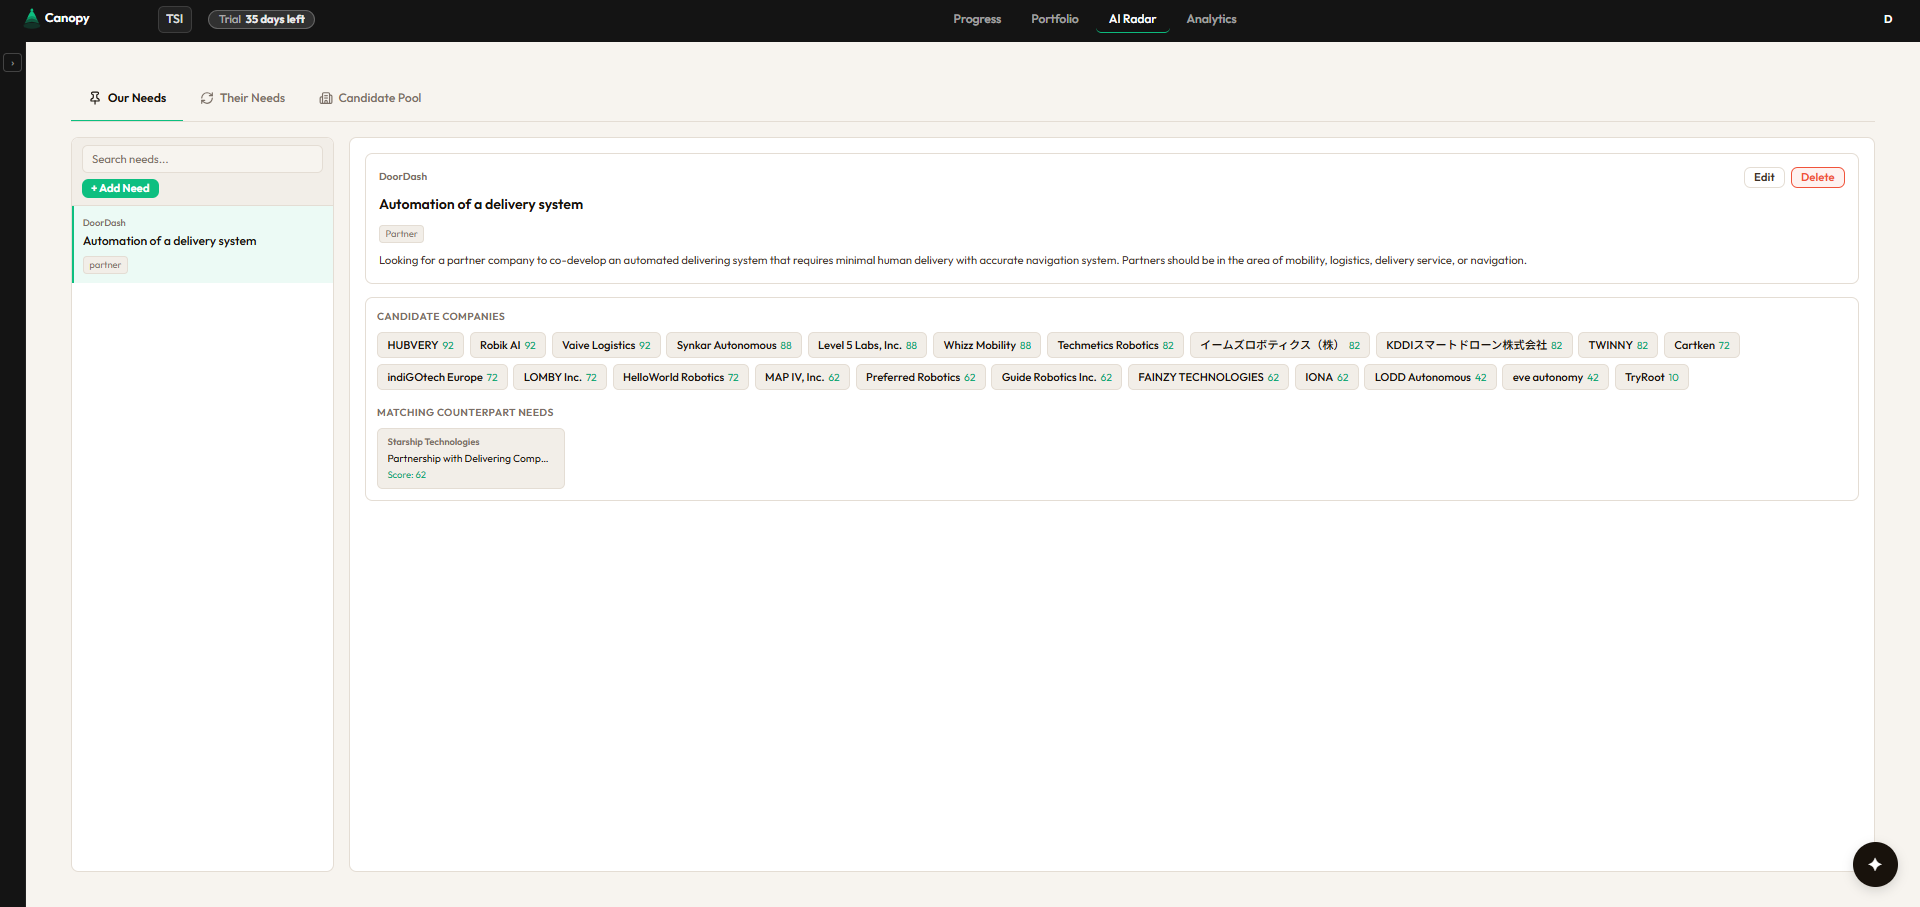
Task: Open the user avatar D menu
Action: coord(1888,19)
